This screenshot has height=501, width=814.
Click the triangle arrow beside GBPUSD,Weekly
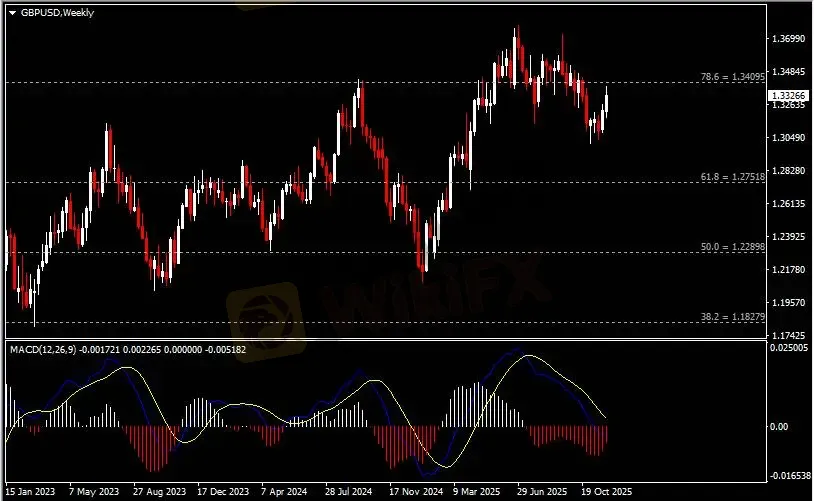[12, 13]
